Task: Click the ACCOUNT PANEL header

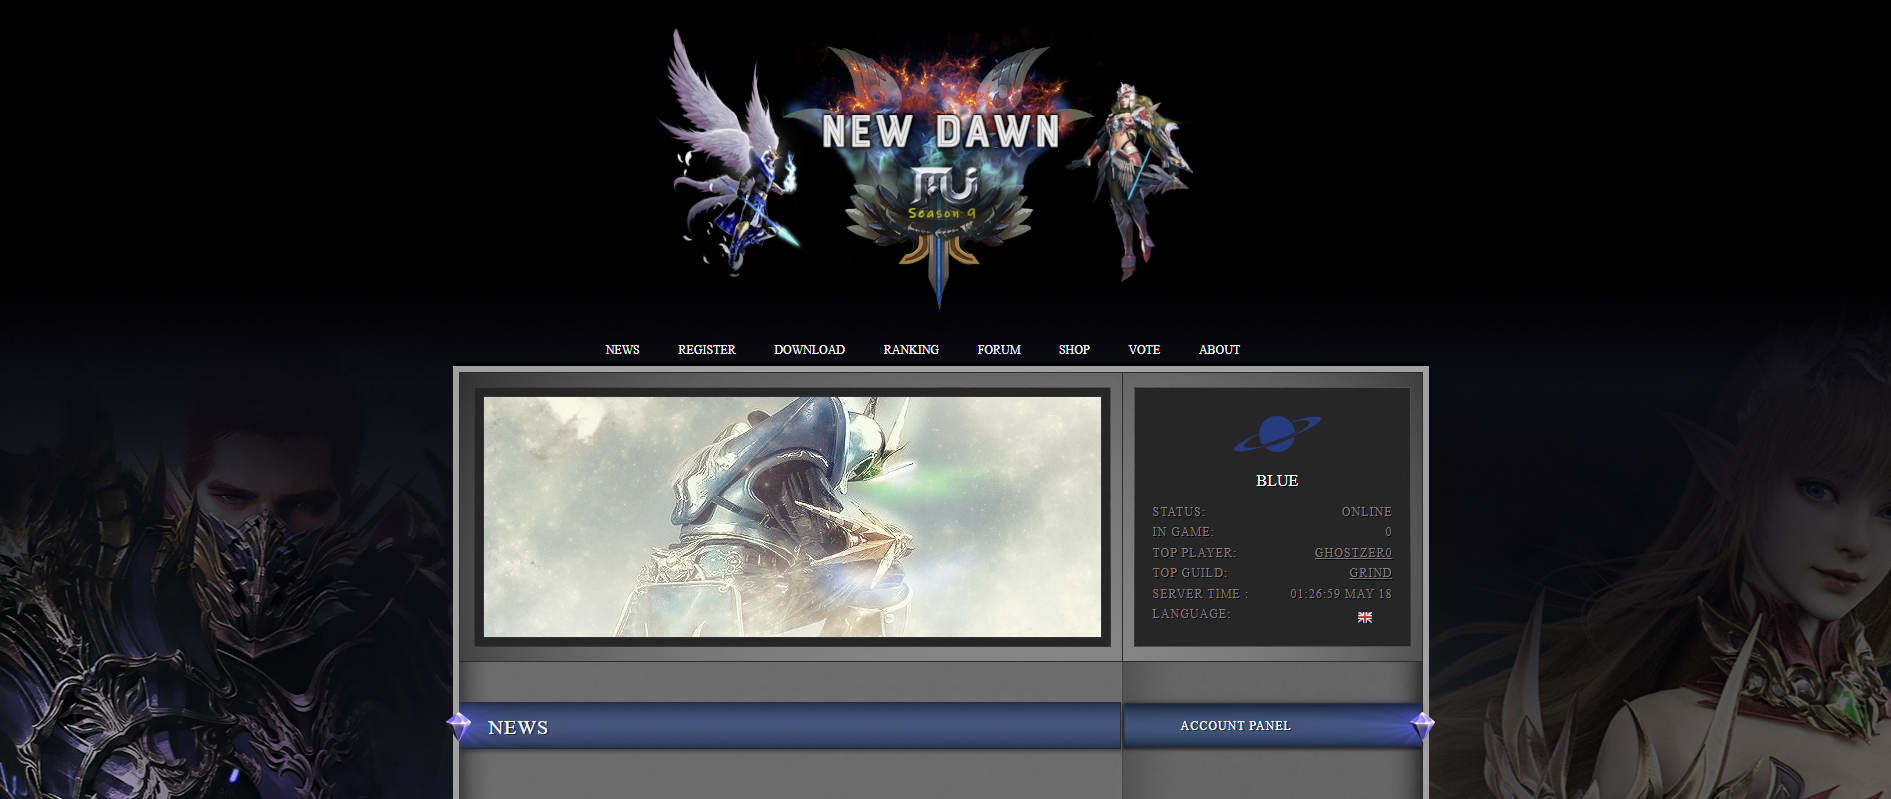Action: point(1235,726)
